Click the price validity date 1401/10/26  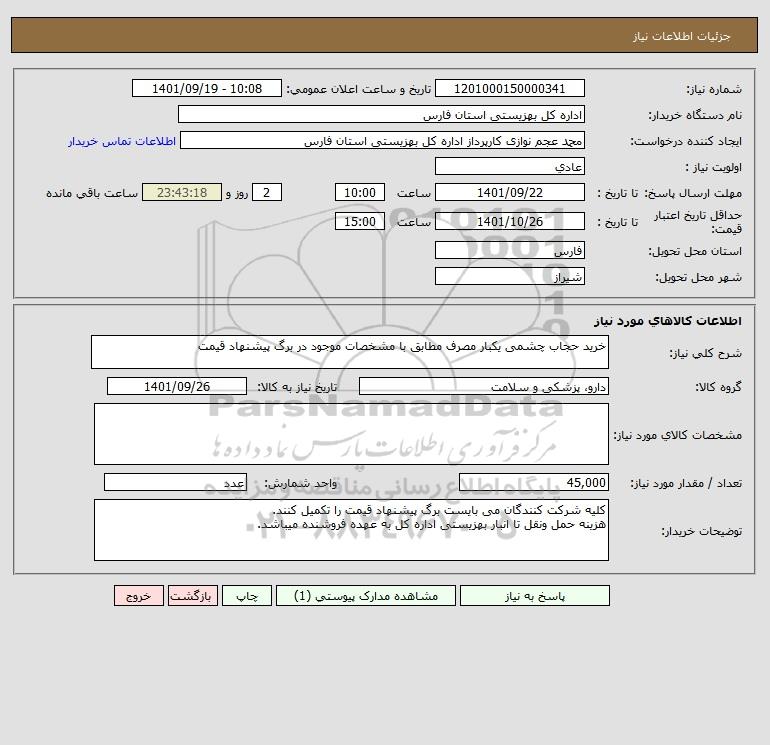coord(510,221)
